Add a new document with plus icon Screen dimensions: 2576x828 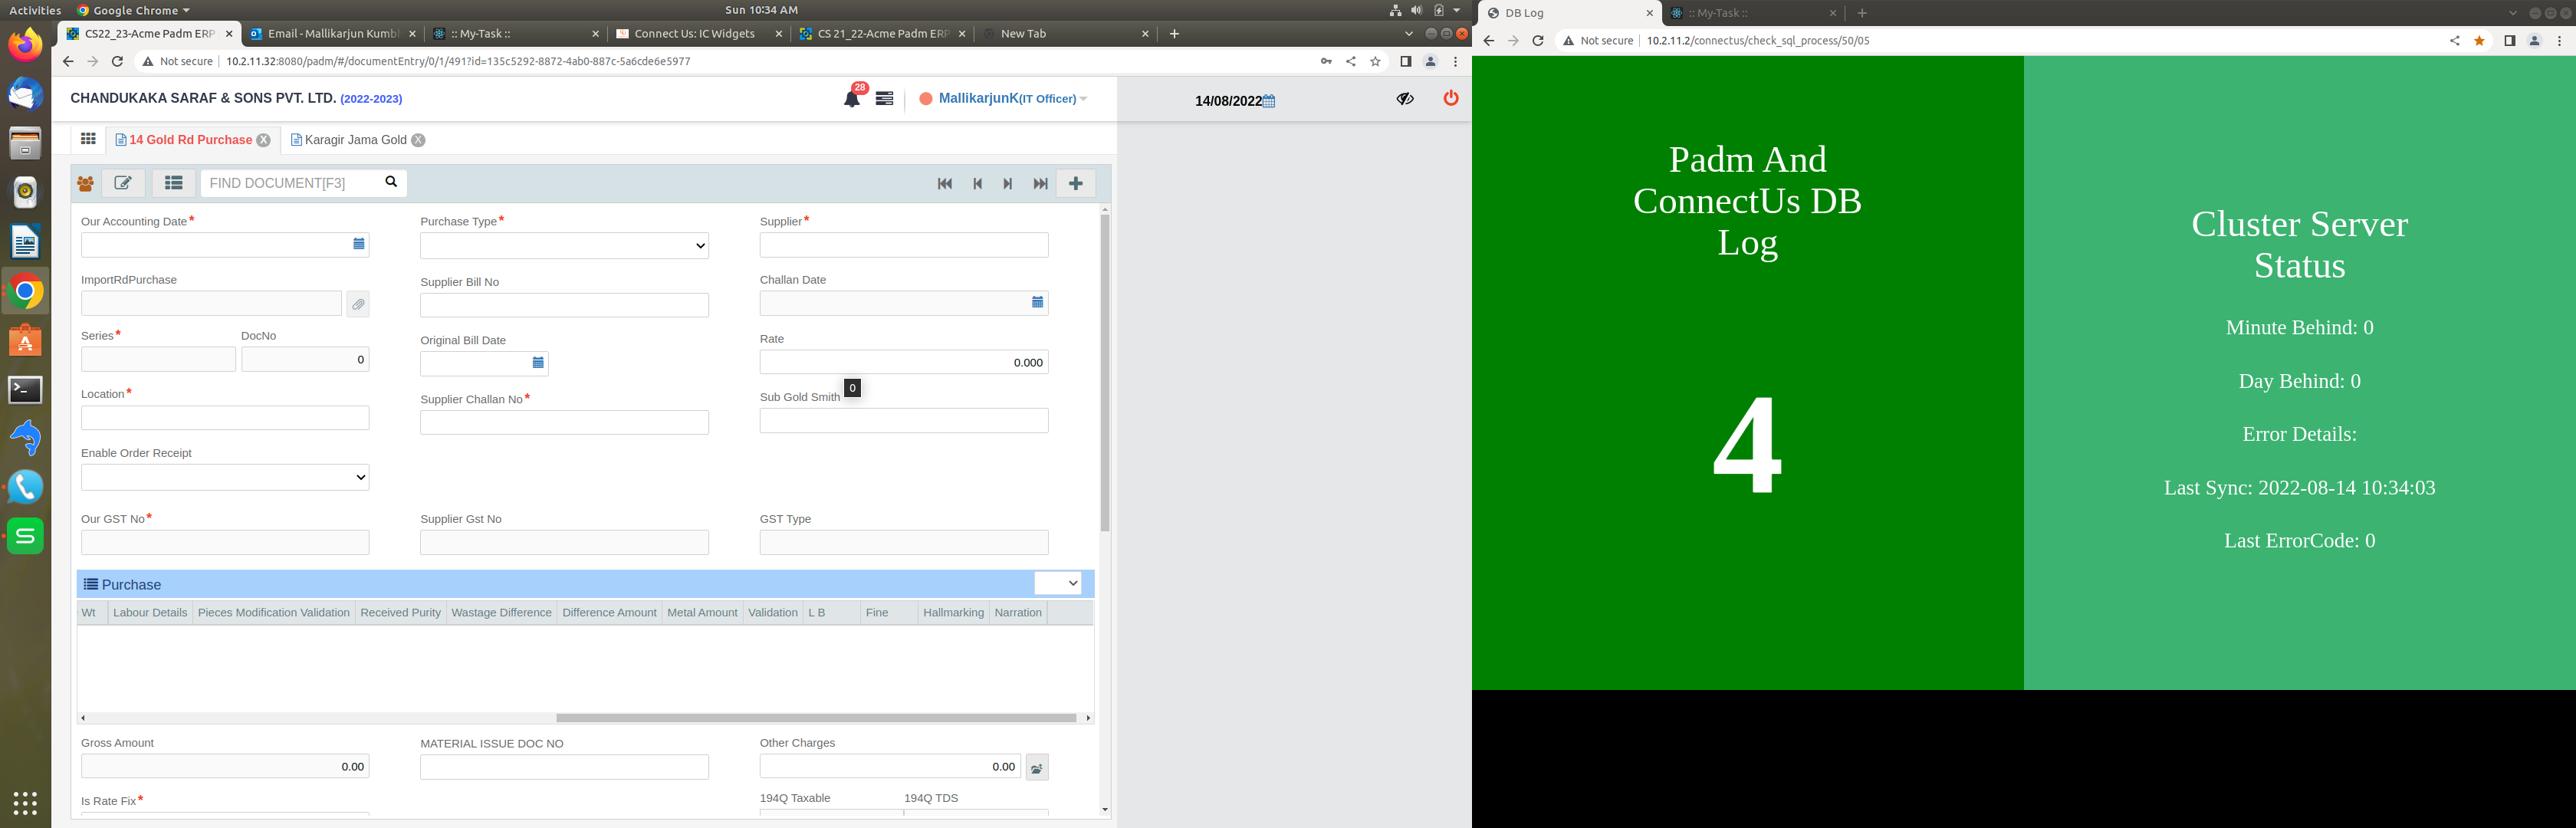click(x=1076, y=183)
